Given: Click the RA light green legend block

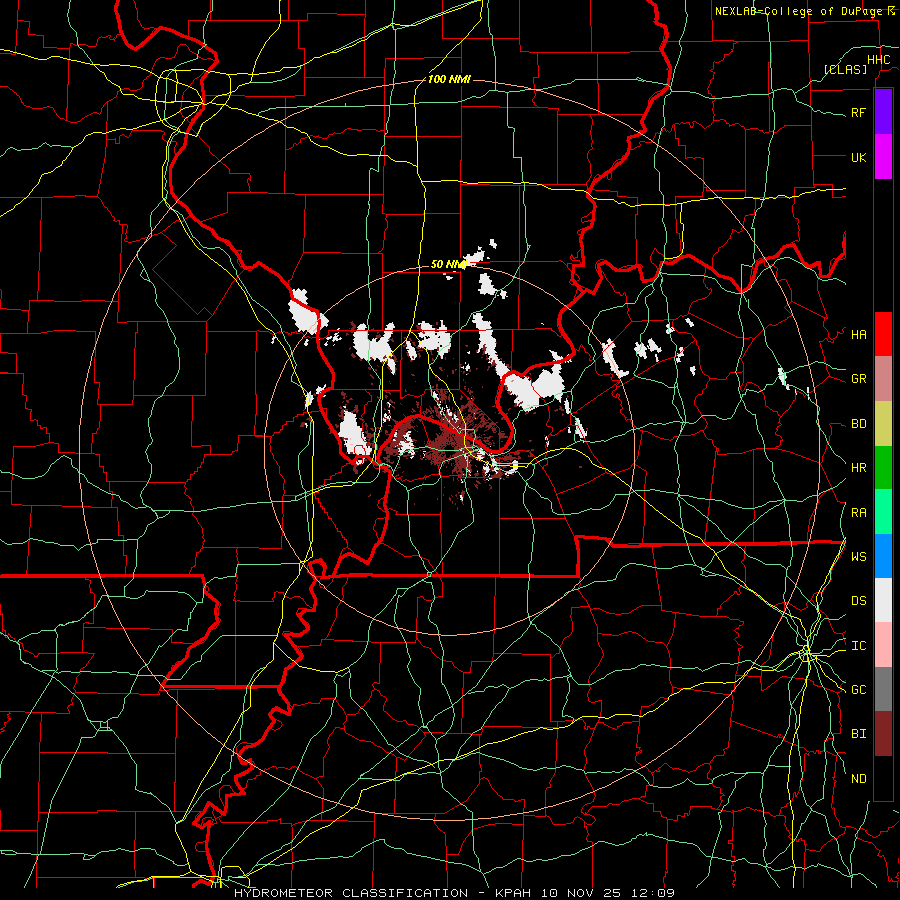Looking at the screenshot, I should point(883,512).
